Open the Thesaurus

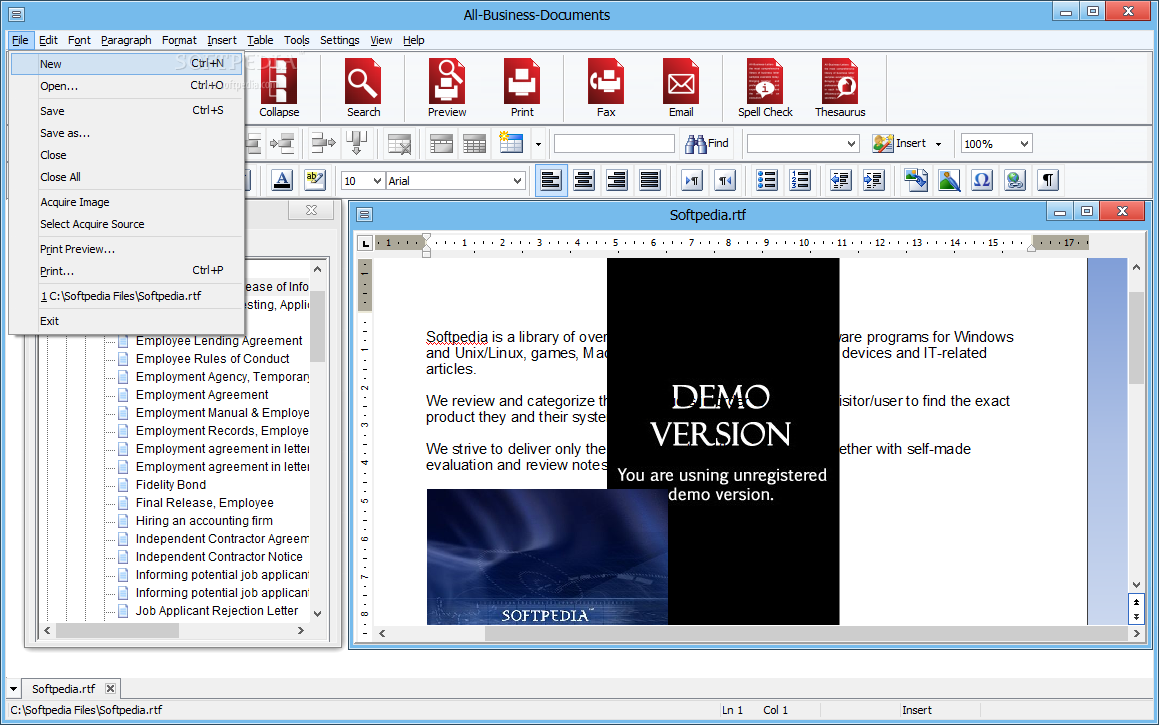(x=840, y=89)
